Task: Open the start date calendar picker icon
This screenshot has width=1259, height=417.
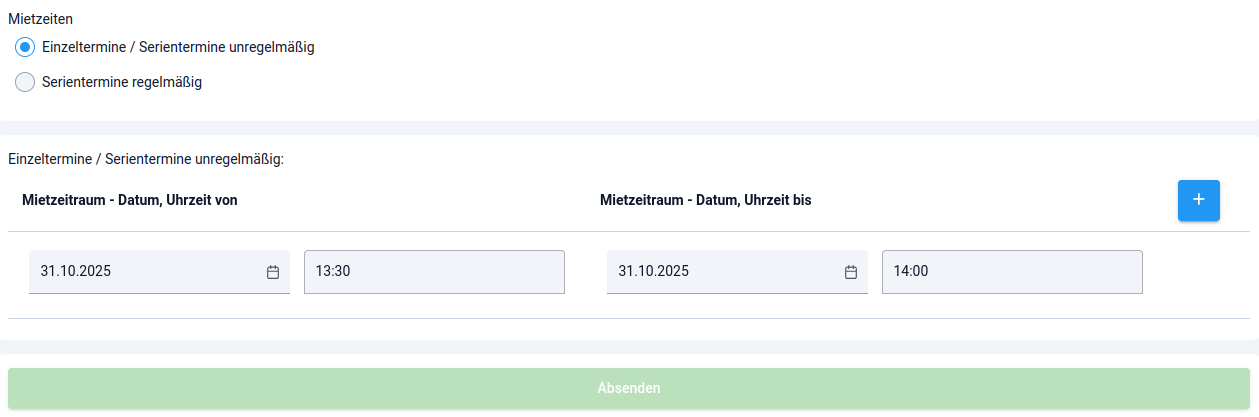Action: (273, 272)
